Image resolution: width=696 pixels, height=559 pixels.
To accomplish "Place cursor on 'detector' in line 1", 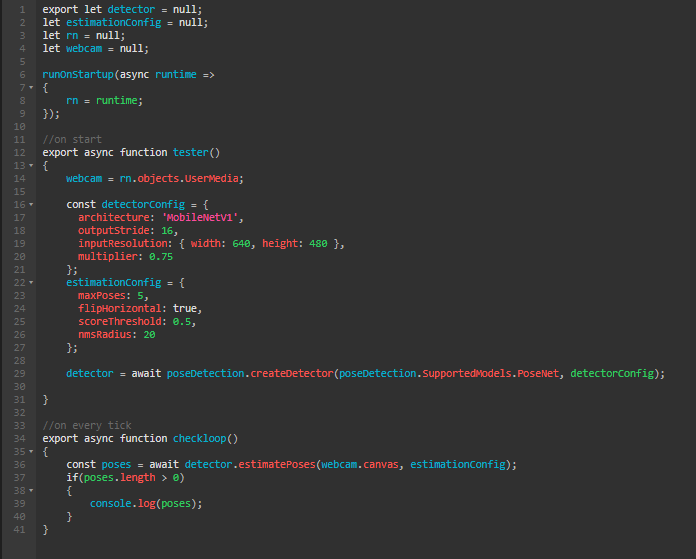I will click(x=131, y=9).
